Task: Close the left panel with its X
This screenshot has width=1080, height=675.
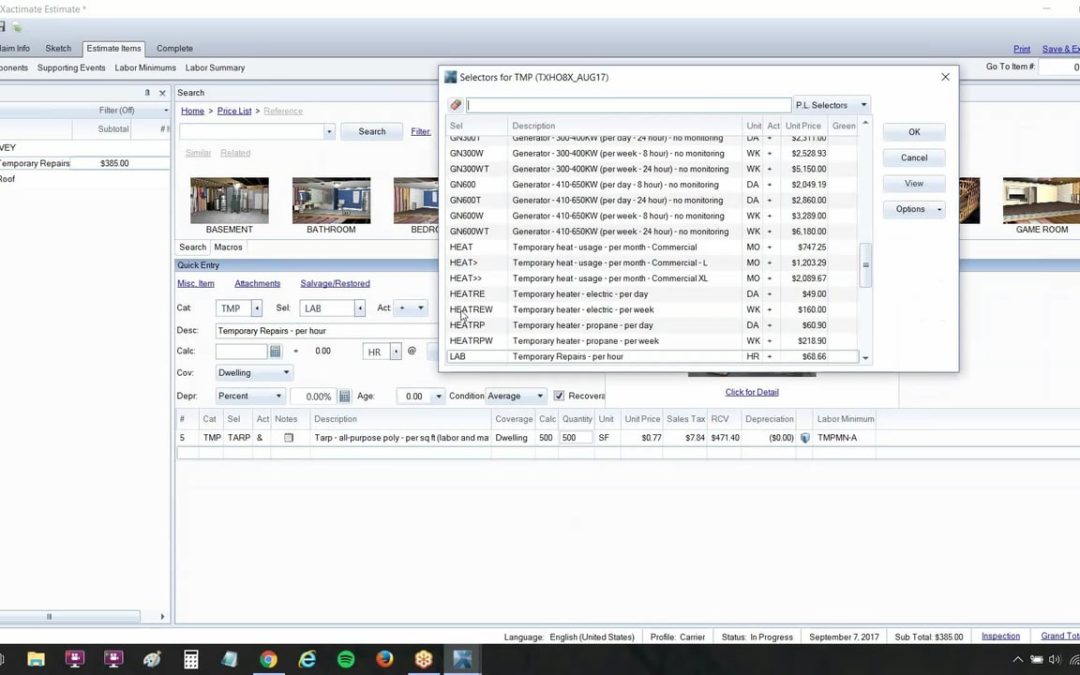Action: pos(163,93)
